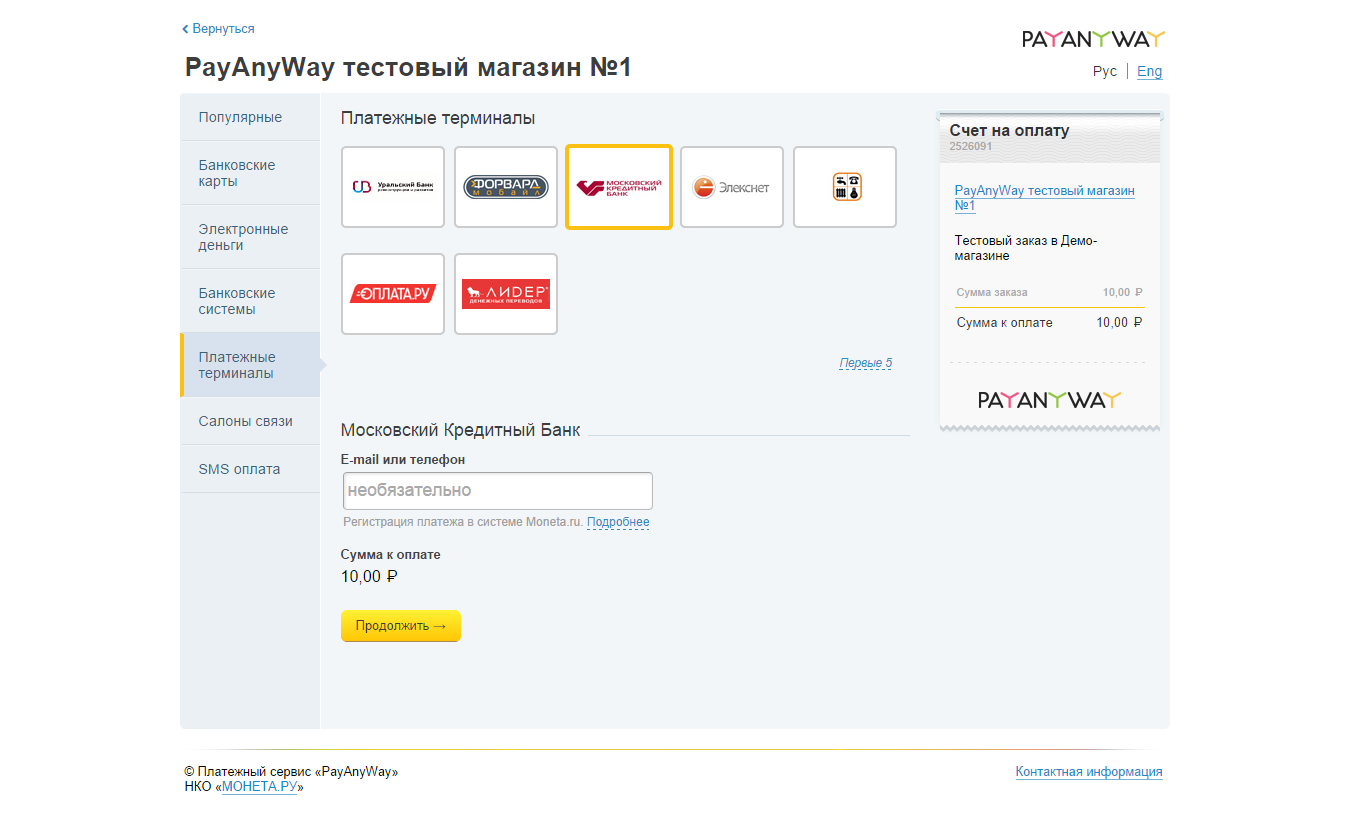Pick the Элекснет terminal tile

tap(732, 187)
